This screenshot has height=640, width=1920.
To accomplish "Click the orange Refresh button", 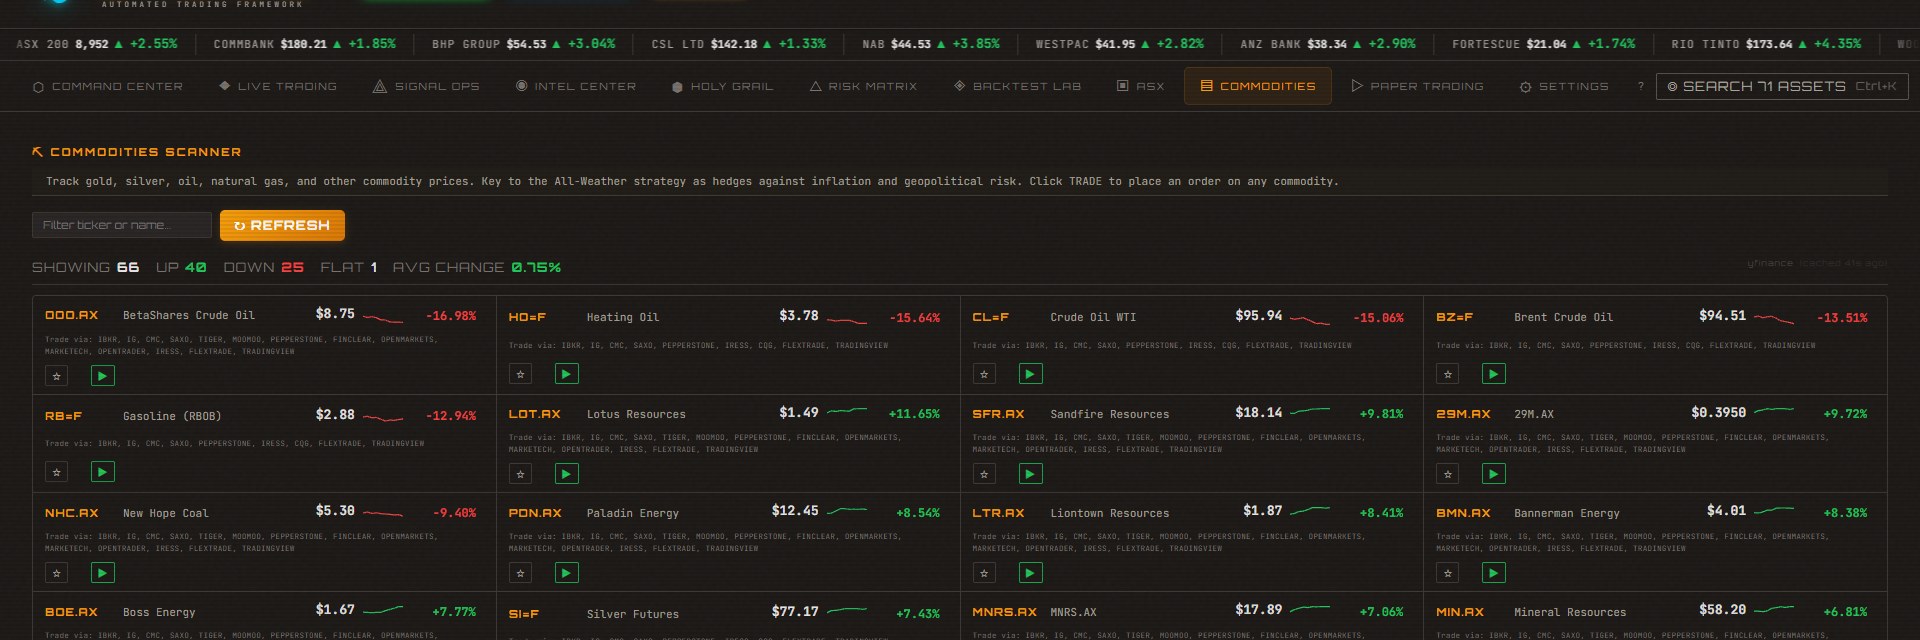I will point(282,225).
